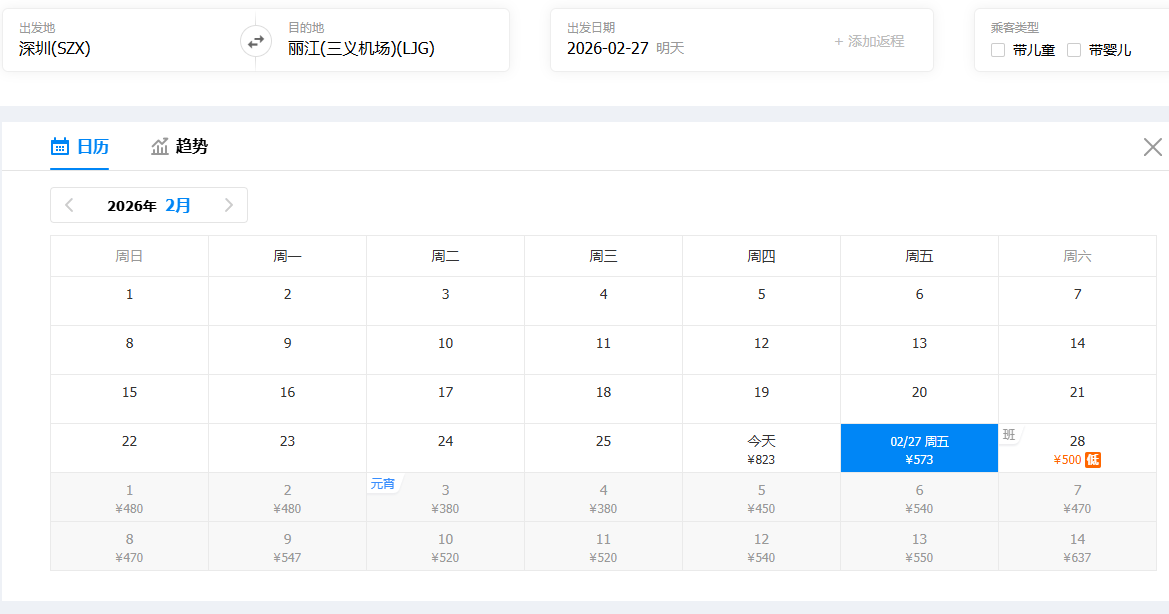Close the price calendar panel
The height and width of the screenshot is (614, 1169).
point(1152,147)
